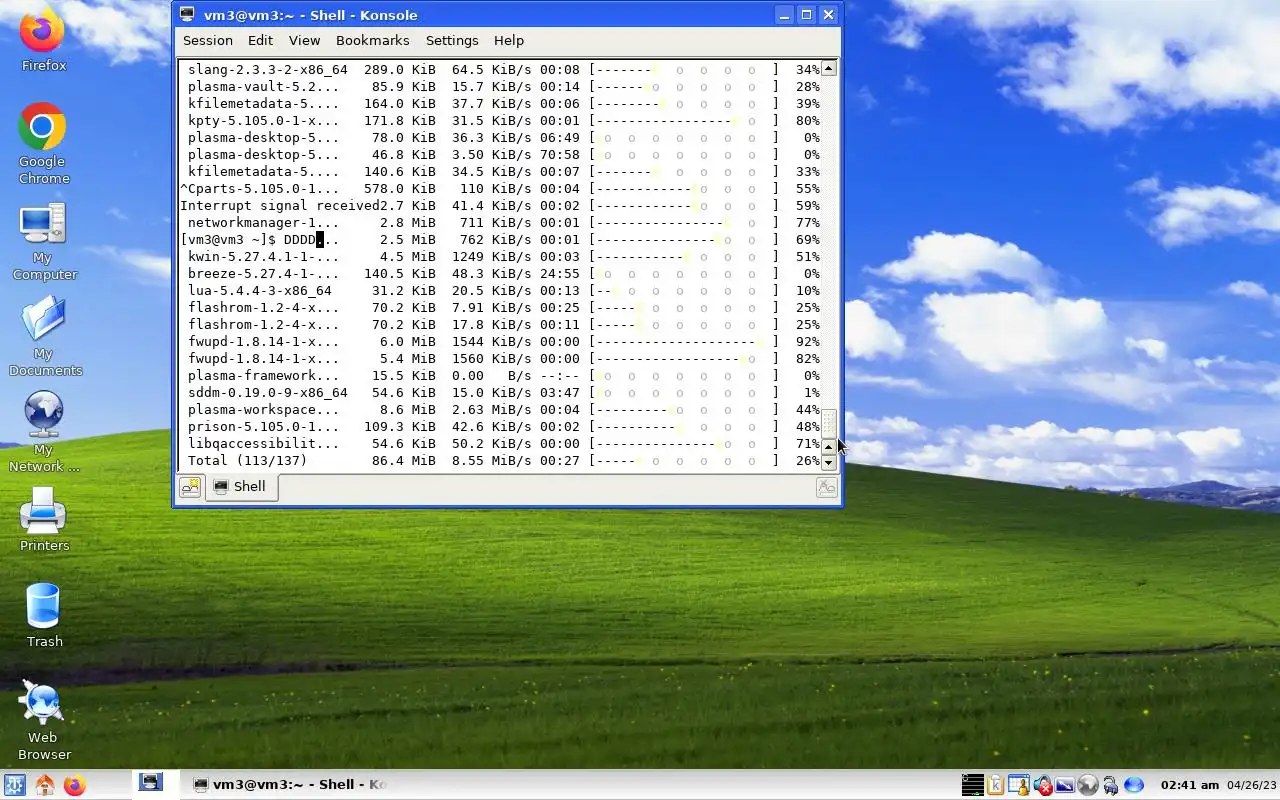Screen dimensions: 1280x800
Task: Open the Edit menu
Action: pos(260,40)
